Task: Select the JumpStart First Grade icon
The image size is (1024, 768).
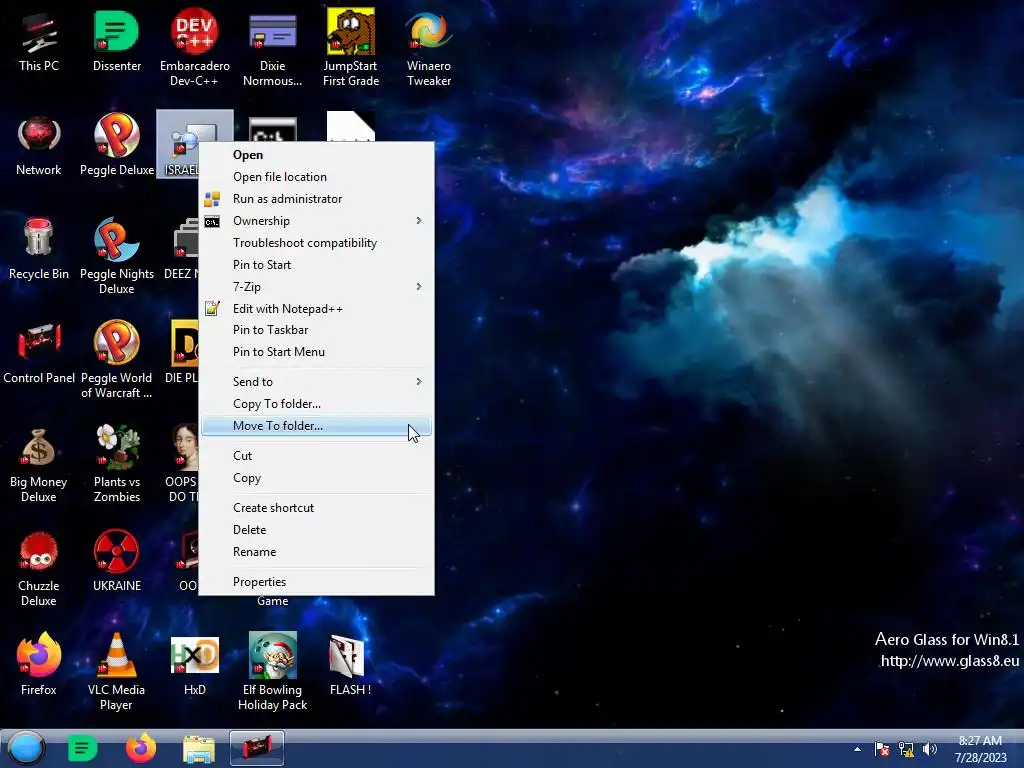Action: 351,47
